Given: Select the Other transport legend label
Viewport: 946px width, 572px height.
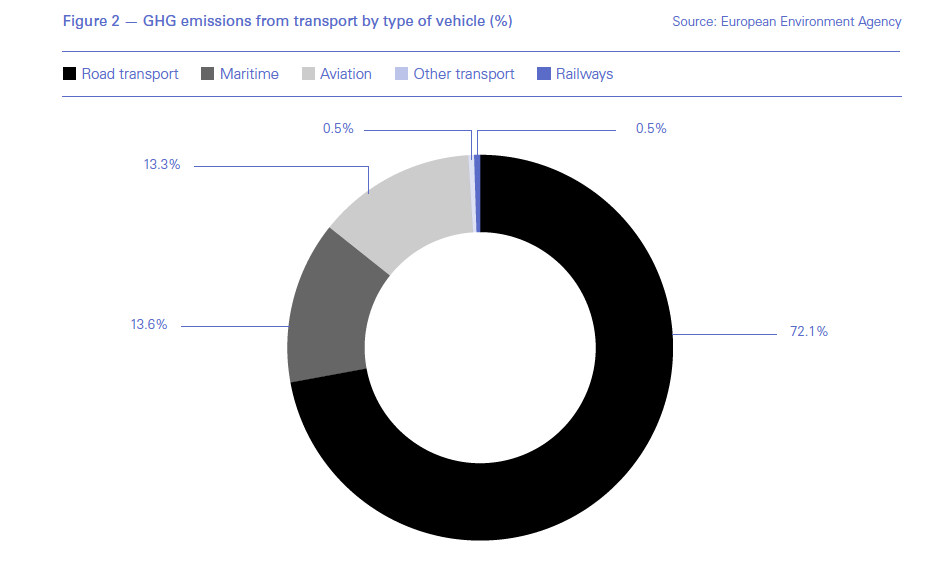Looking at the screenshot, I should coord(464,74).
